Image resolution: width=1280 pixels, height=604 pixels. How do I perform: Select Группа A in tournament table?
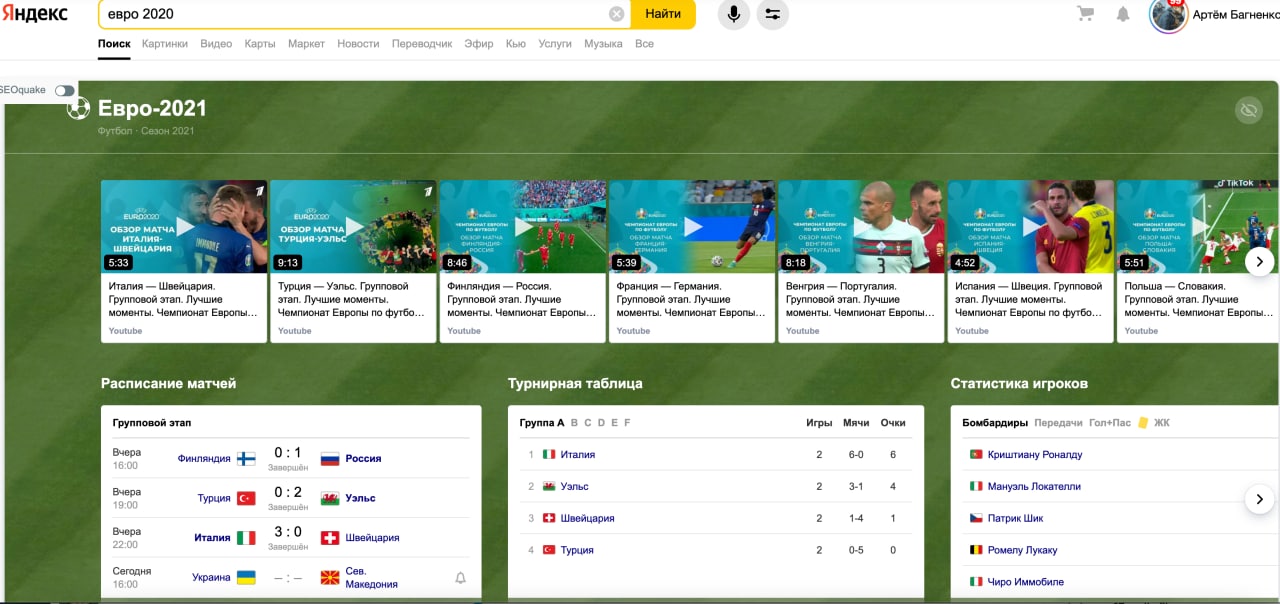pos(542,423)
